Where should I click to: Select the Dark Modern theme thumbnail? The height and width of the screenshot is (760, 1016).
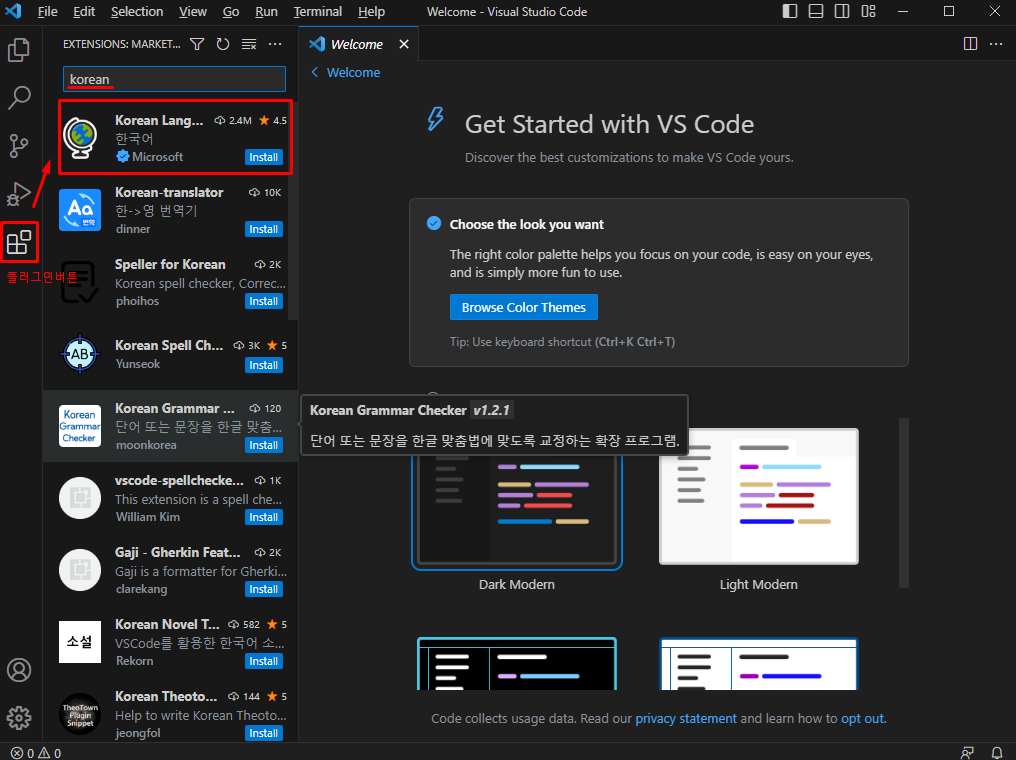(516, 508)
